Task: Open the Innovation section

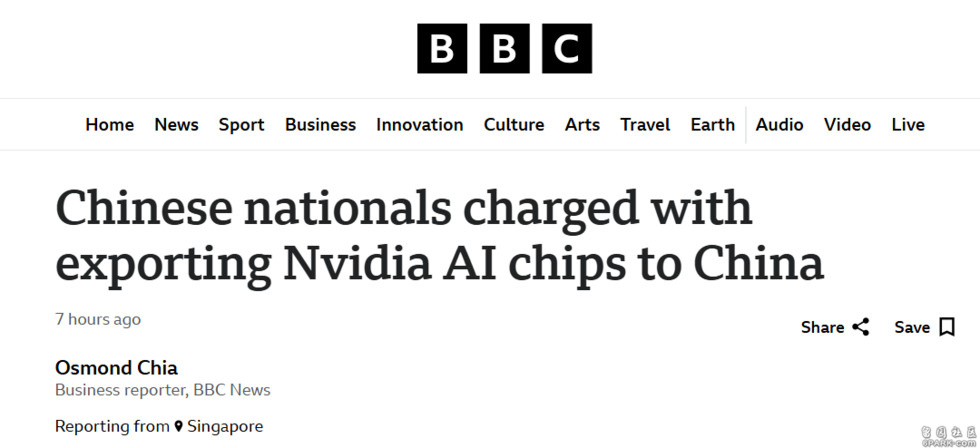Action: tap(419, 125)
